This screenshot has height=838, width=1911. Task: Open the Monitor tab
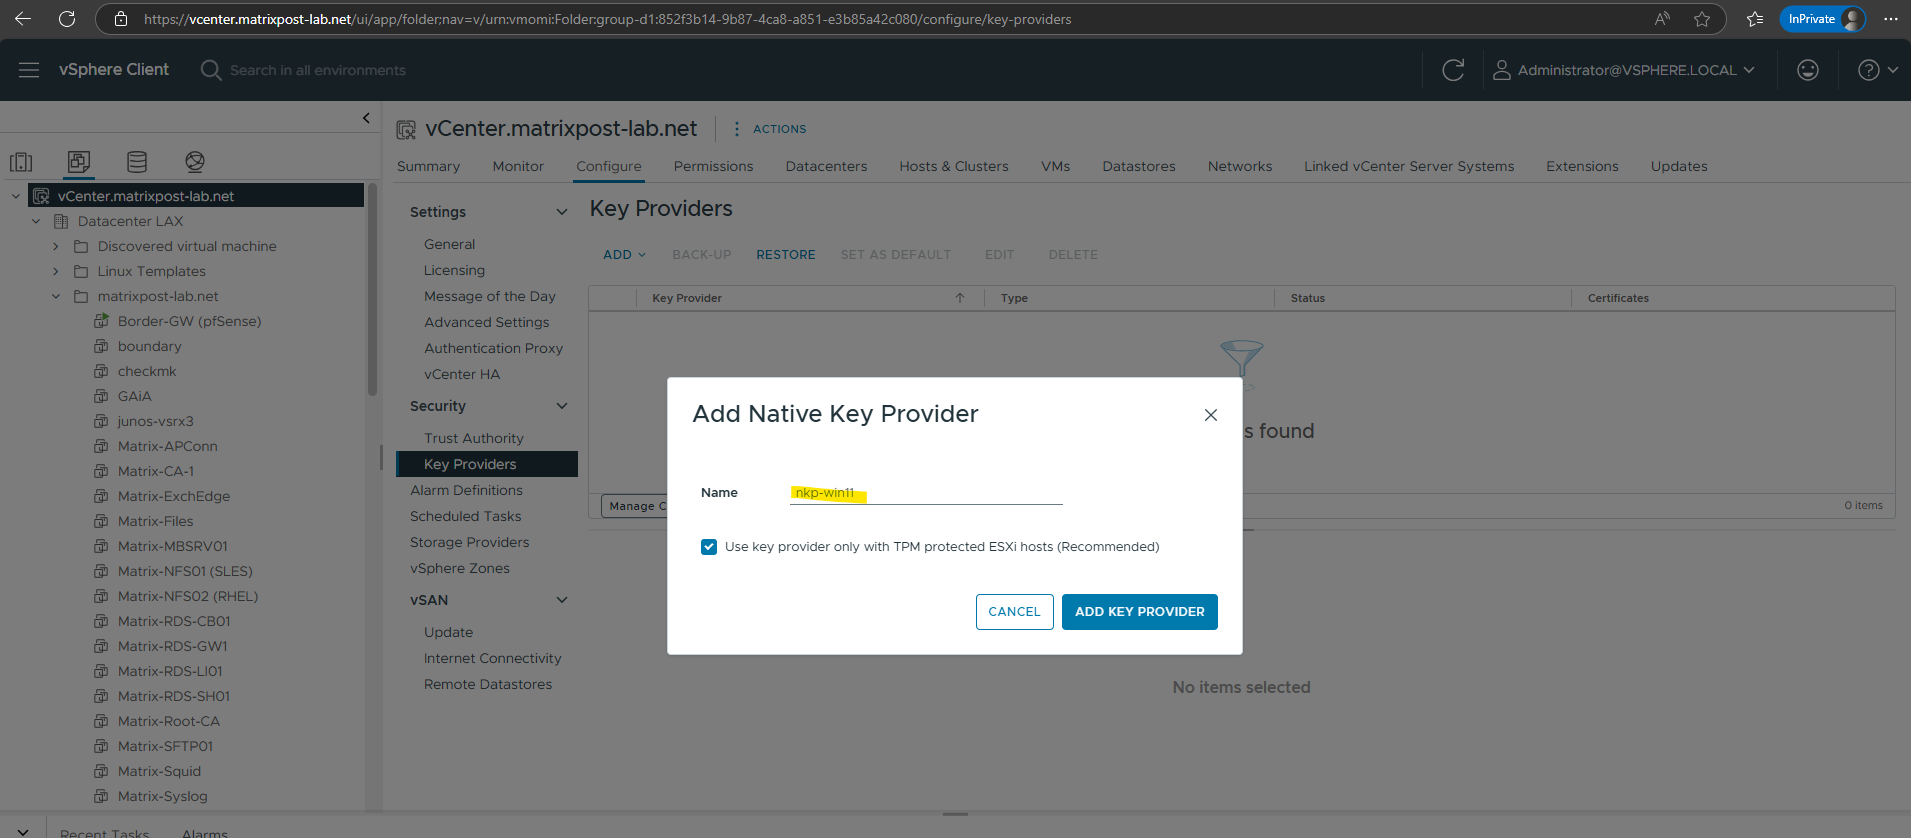(518, 166)
